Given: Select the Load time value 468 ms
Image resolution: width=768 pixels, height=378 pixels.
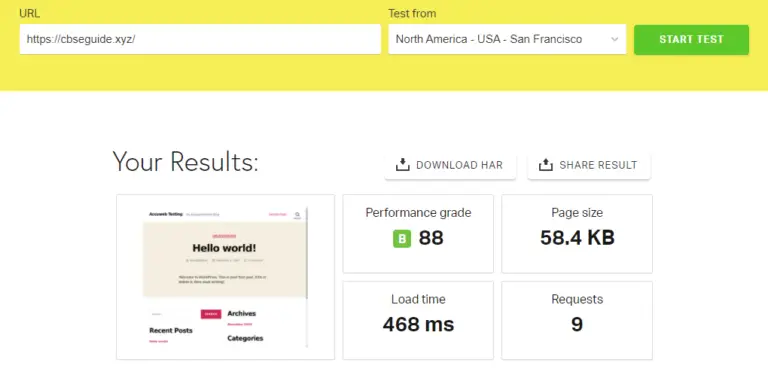Looking at the screenshot, I should coord(418,324).
